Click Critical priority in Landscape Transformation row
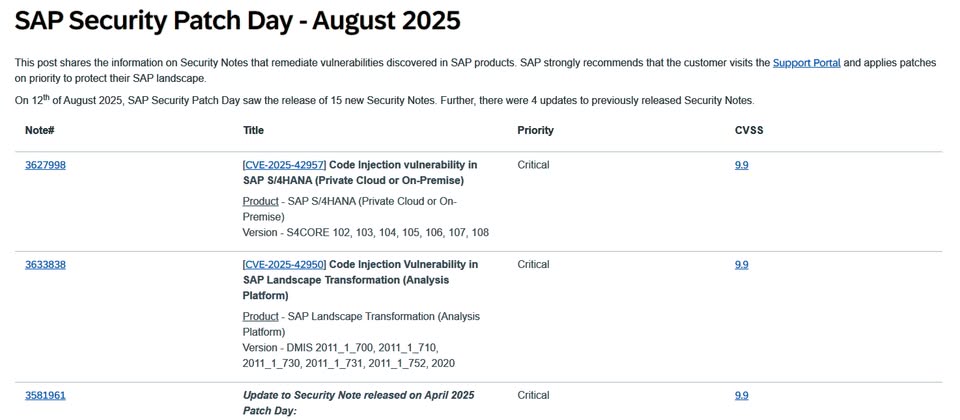 (533, 265)
